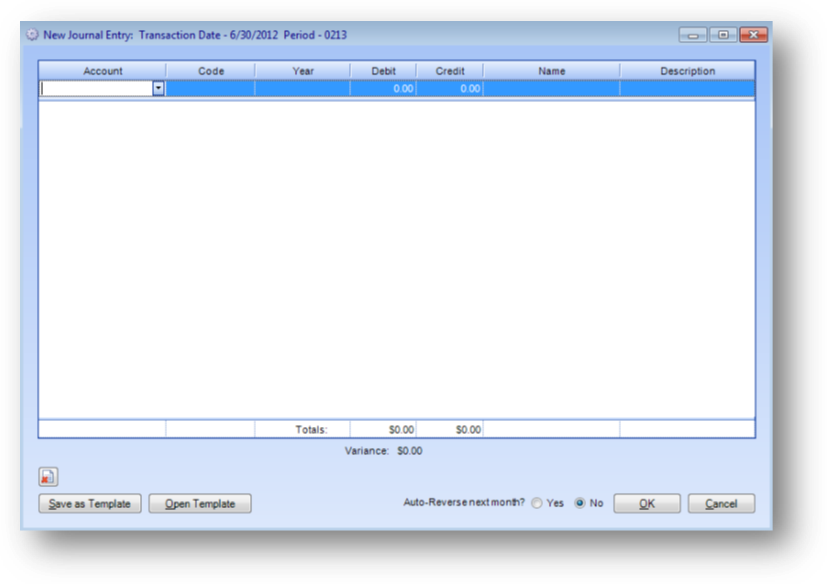
Task: Click the delete row icon above Save as Template
Action: [48, 477]
